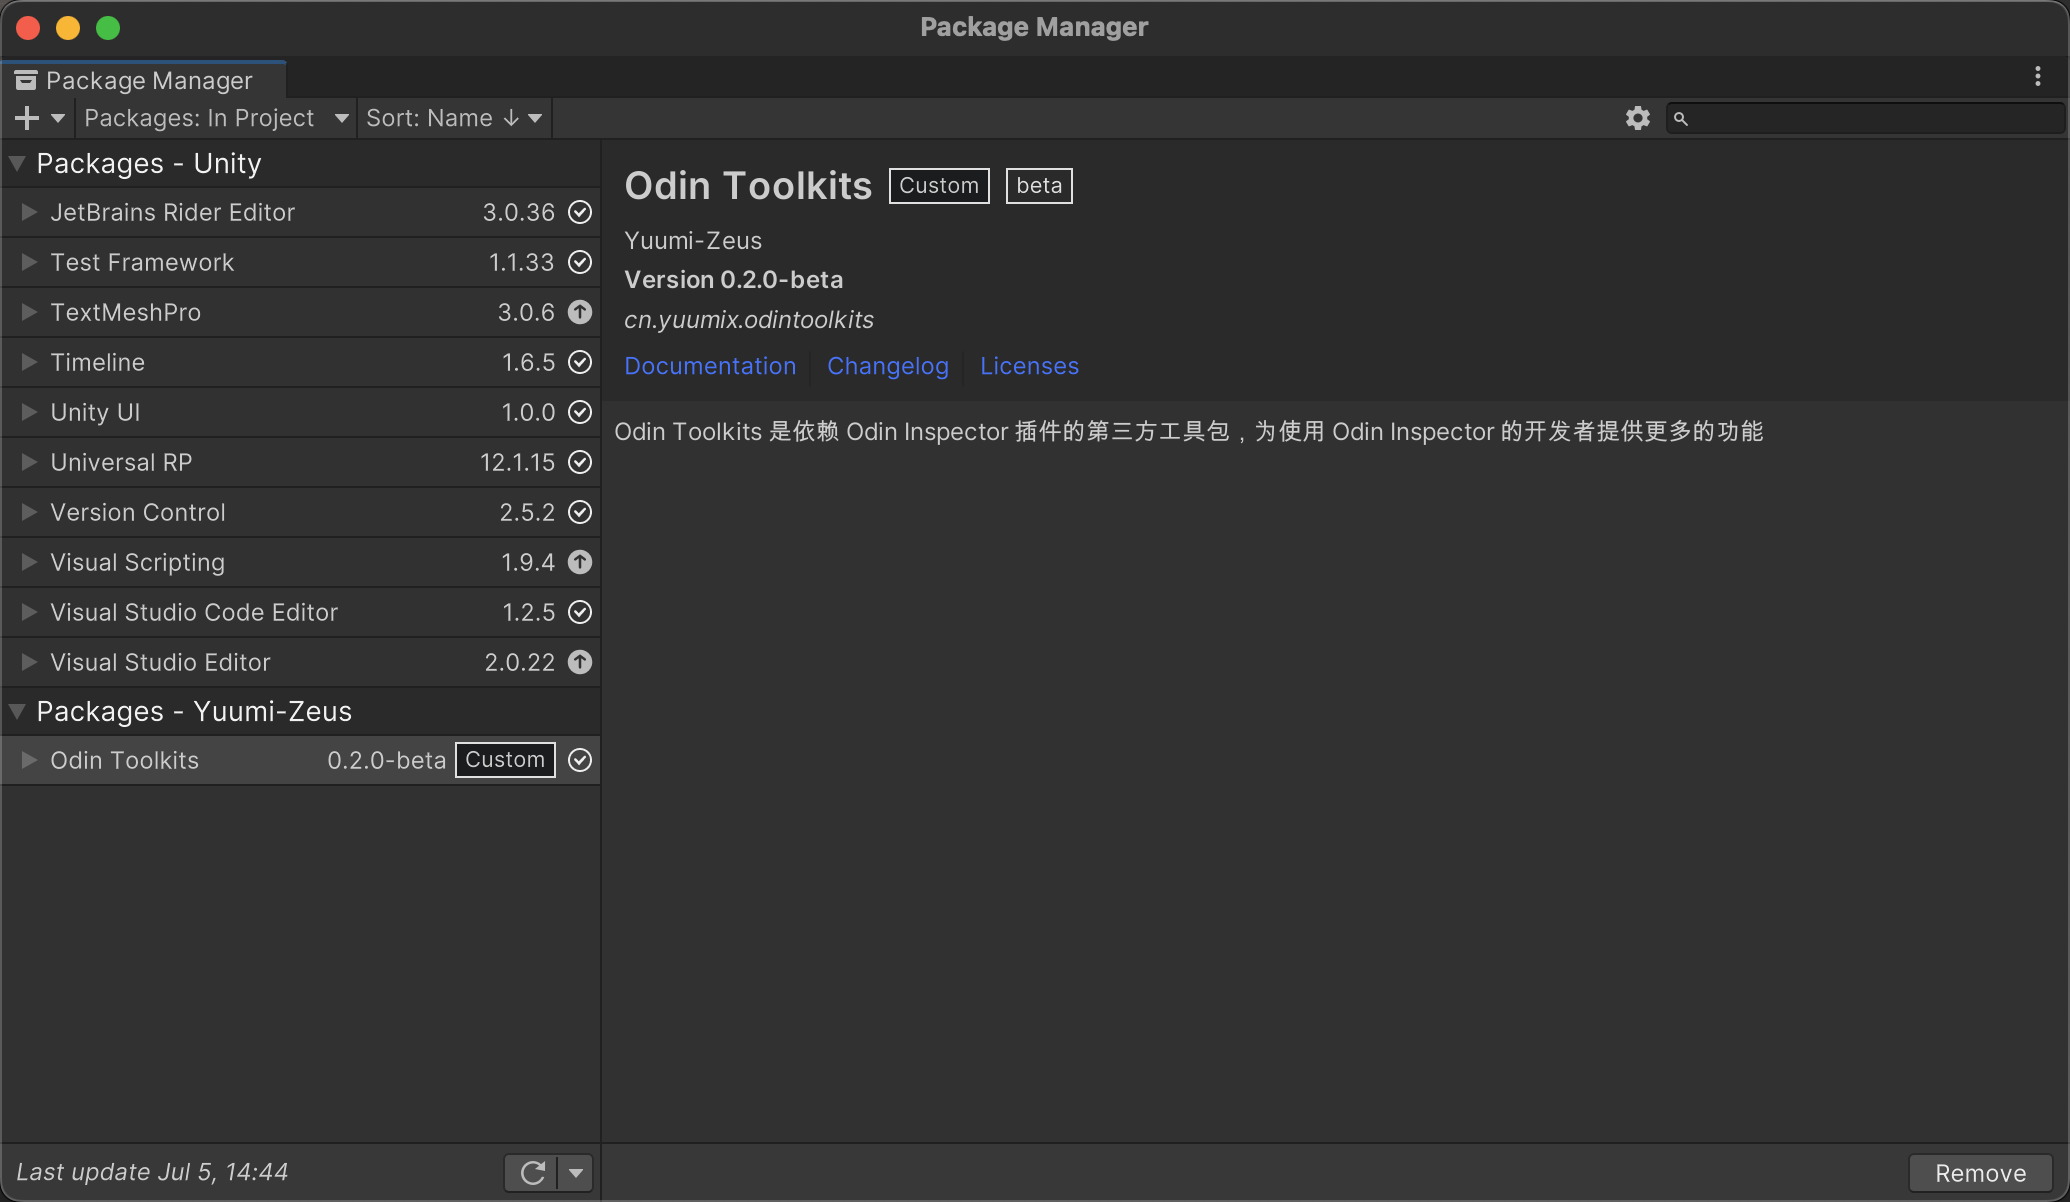Click Odin Toolkits installed checkmark icon
This screenshot has height=1202, width=2070.
580,760
